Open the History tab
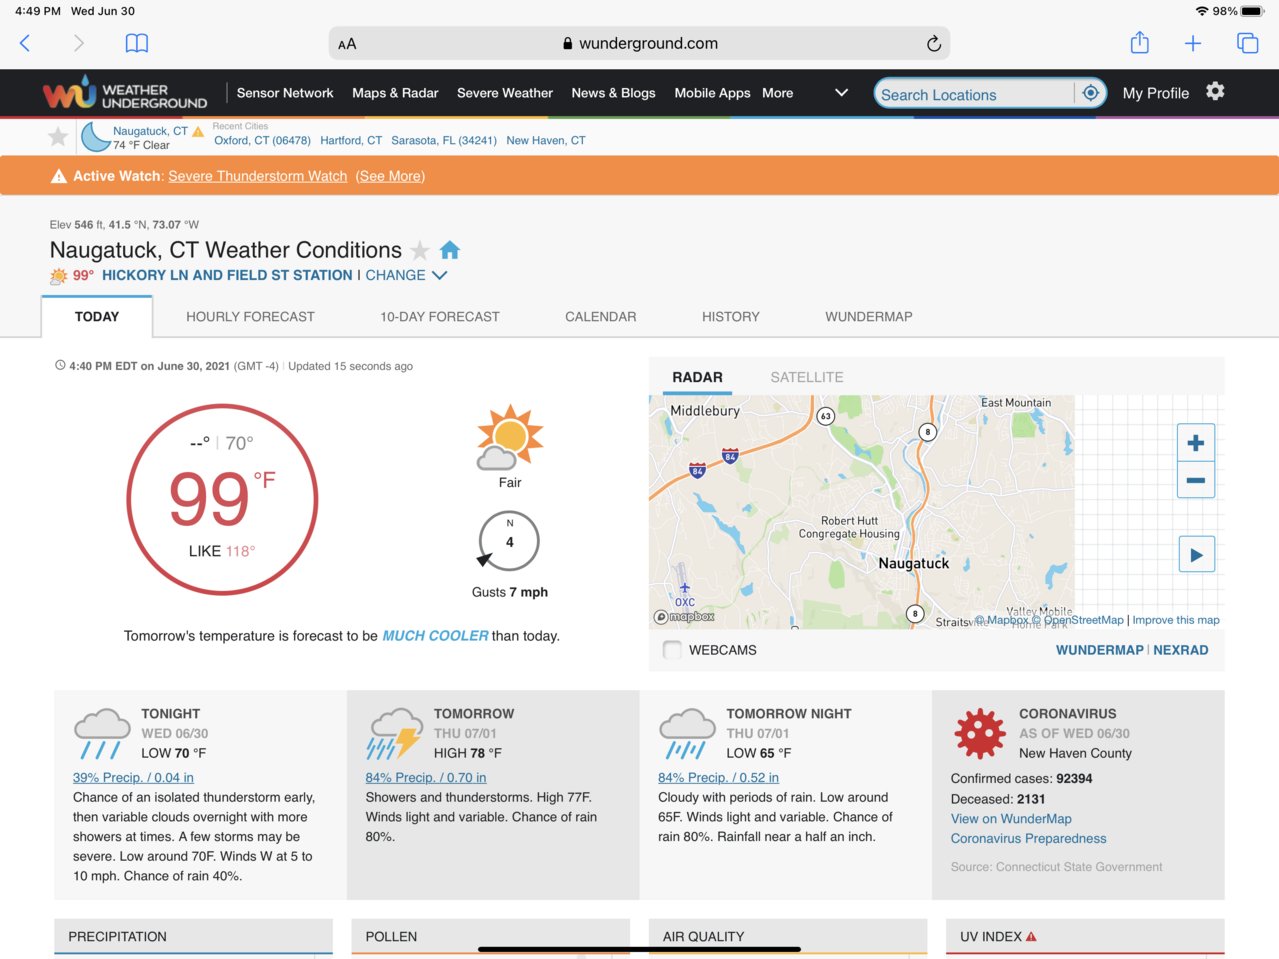 [x=731, y=317]
